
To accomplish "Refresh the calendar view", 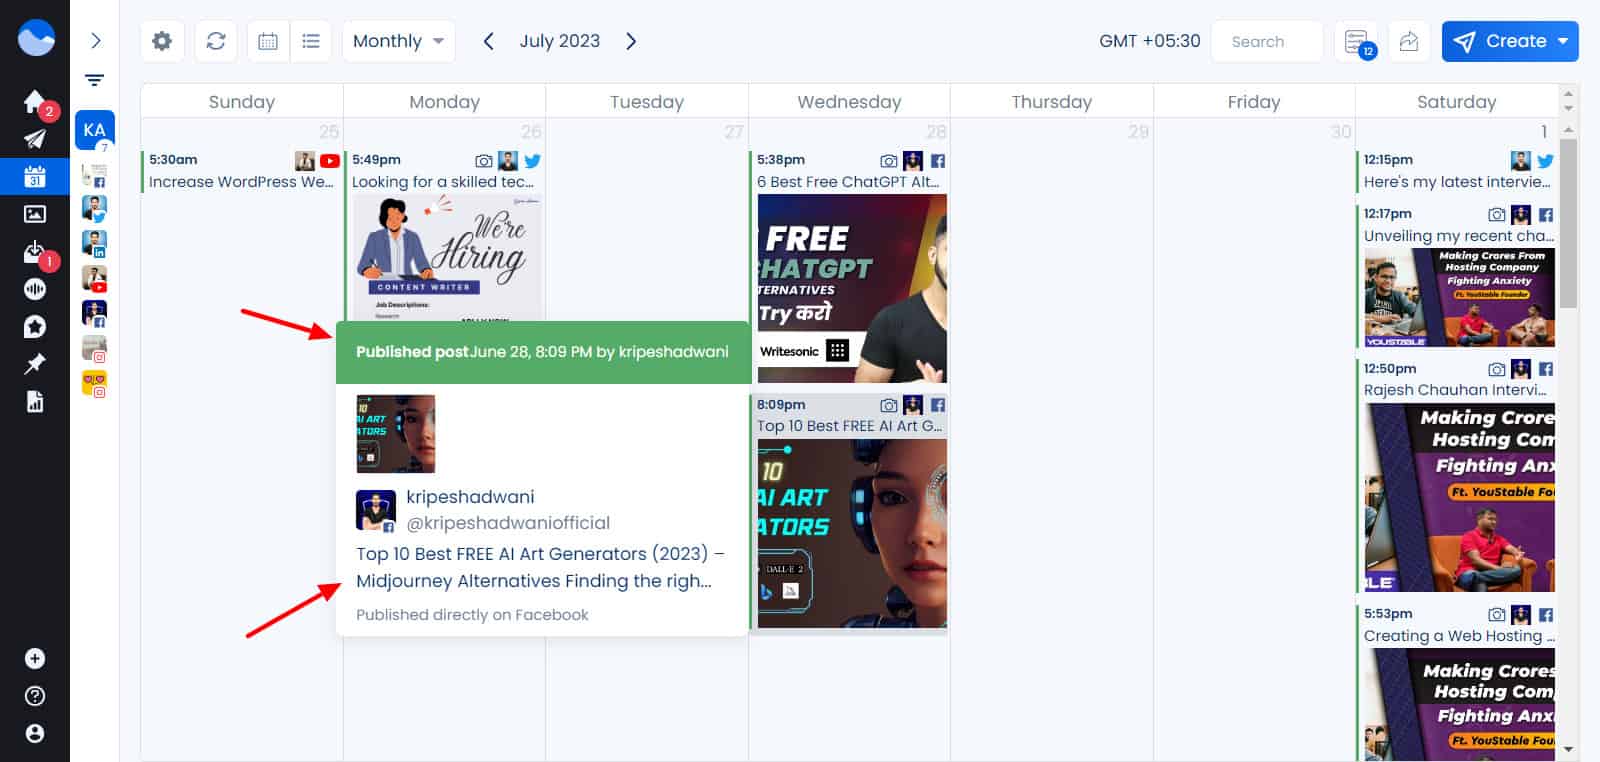I will tap(216, 41).
